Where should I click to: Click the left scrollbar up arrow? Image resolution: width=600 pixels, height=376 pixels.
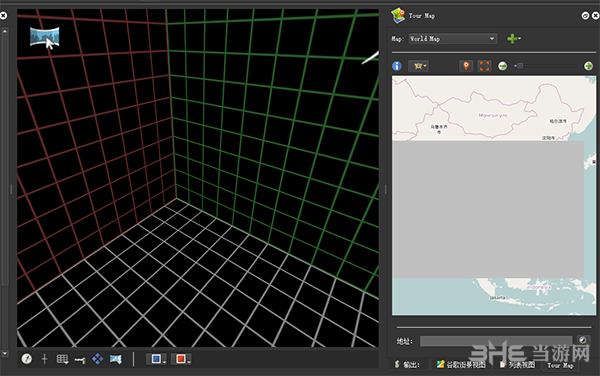coord(5,31)
